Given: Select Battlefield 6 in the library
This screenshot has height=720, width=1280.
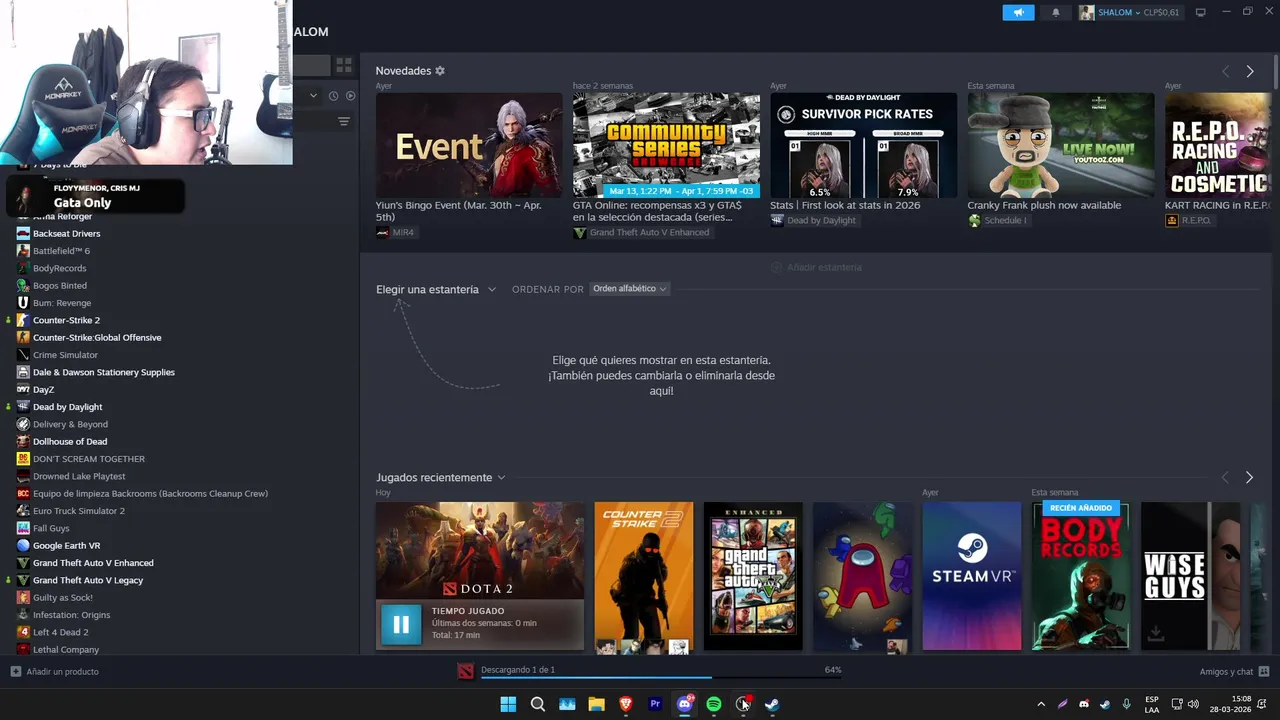Looking at the screenshot, I should click(61, 251).
